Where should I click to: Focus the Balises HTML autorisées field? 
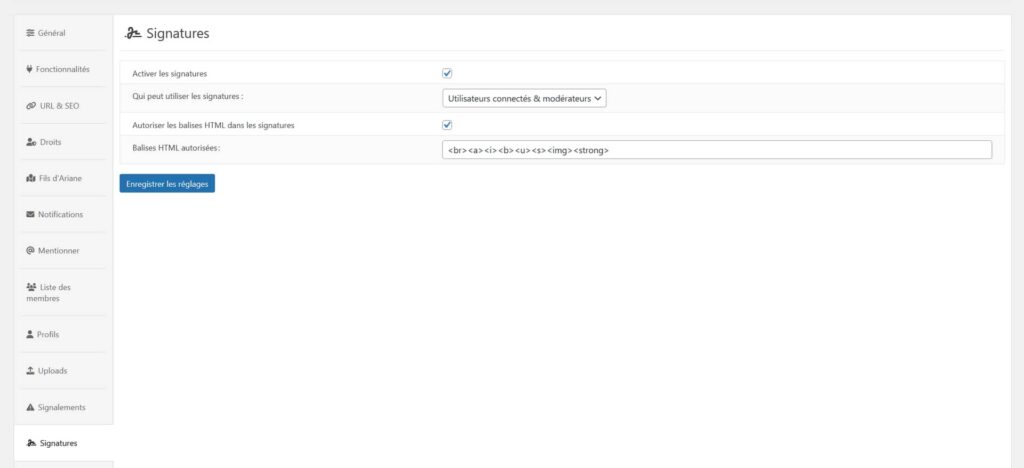point(716,150)
